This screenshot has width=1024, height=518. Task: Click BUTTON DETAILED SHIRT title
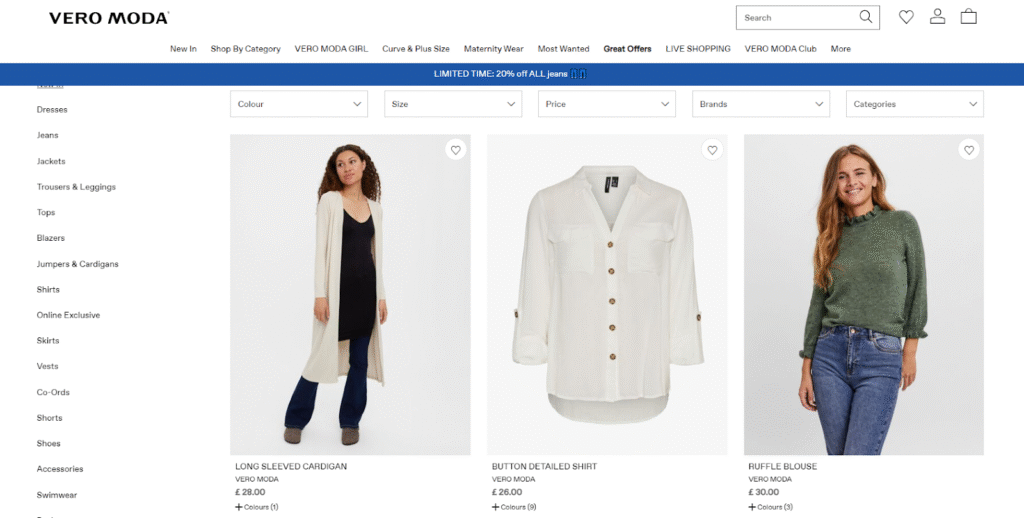[x=544, y=466]
